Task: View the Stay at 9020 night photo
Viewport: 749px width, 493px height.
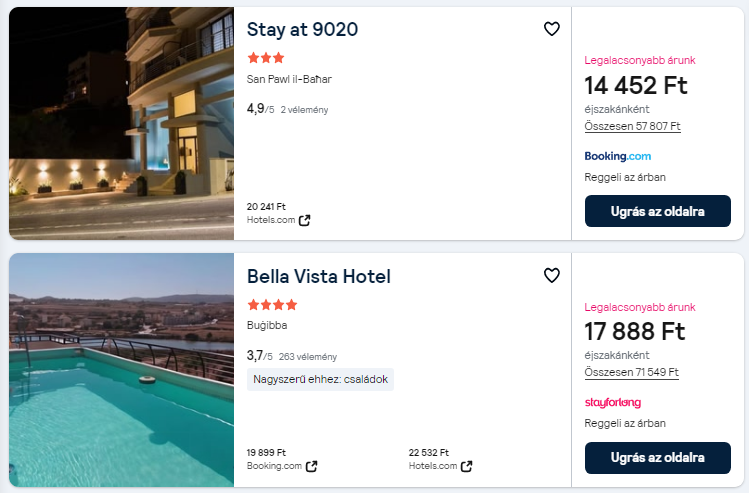Action: tap(121, 123)
